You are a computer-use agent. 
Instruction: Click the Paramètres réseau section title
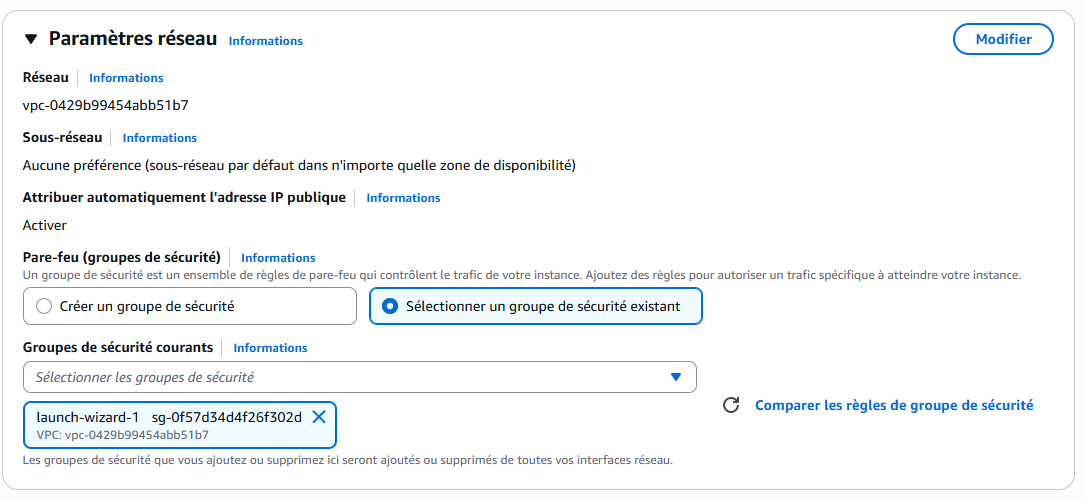click(133, 39)
